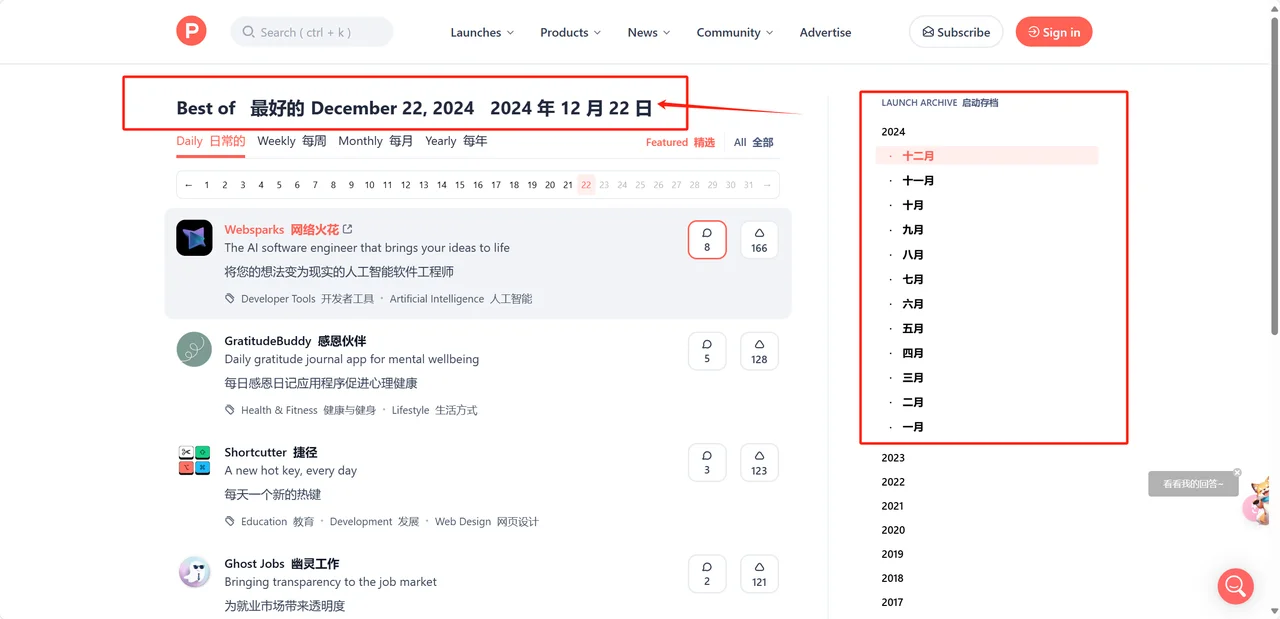The height and width of the screenshot is (619, 1280).
Task: Select the All filter
Action: tap(753, 142)
